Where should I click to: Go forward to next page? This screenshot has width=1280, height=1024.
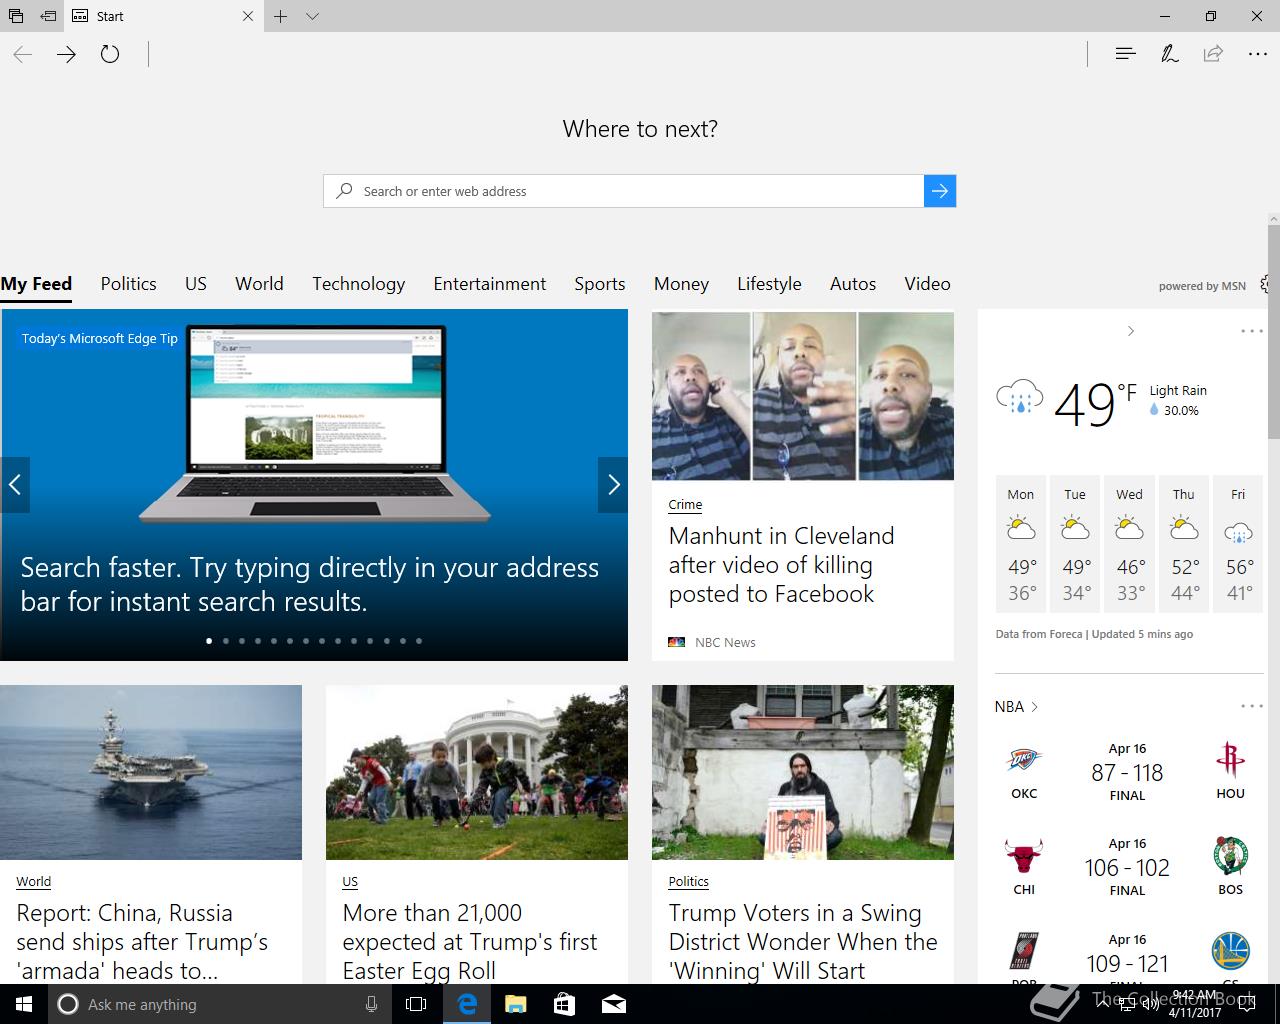point(66,55)
